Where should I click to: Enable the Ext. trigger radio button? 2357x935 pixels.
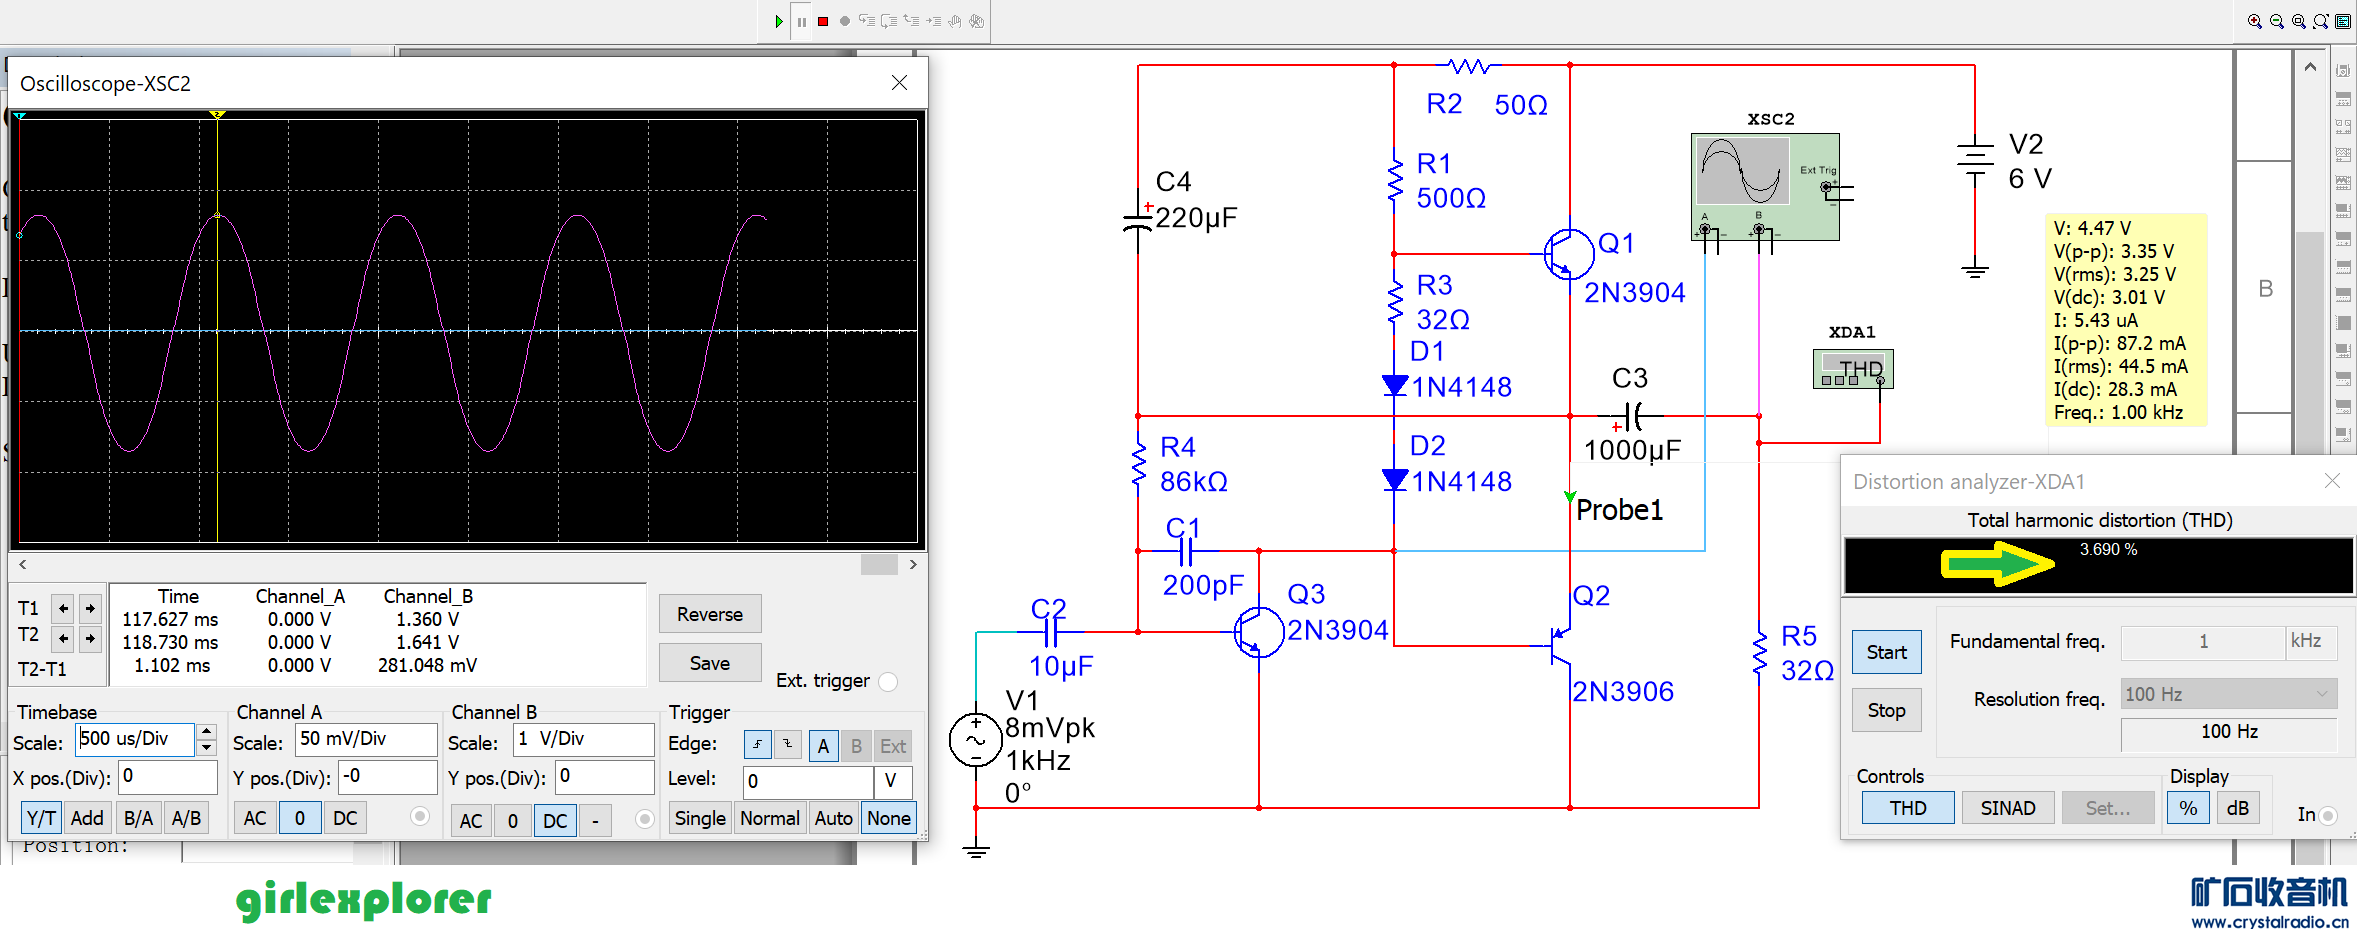887,682
